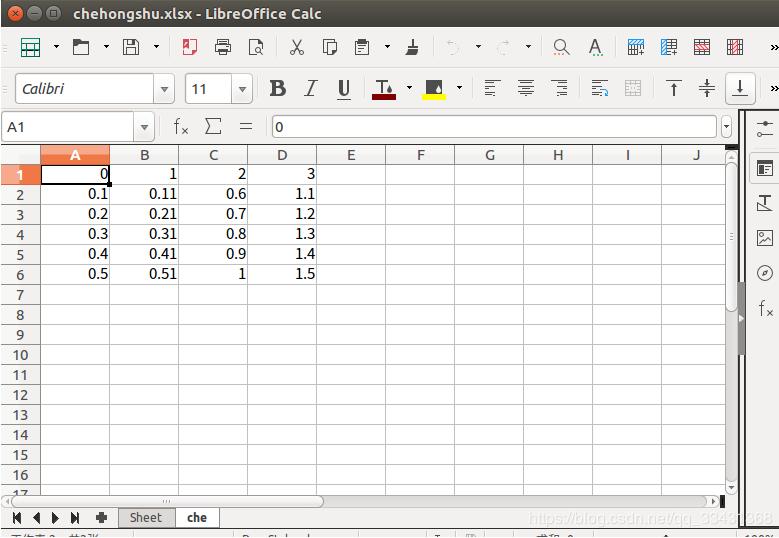The image size is (779, 538).
Task: Click the Function equals sign icon
Action: [x=246, y=127]
